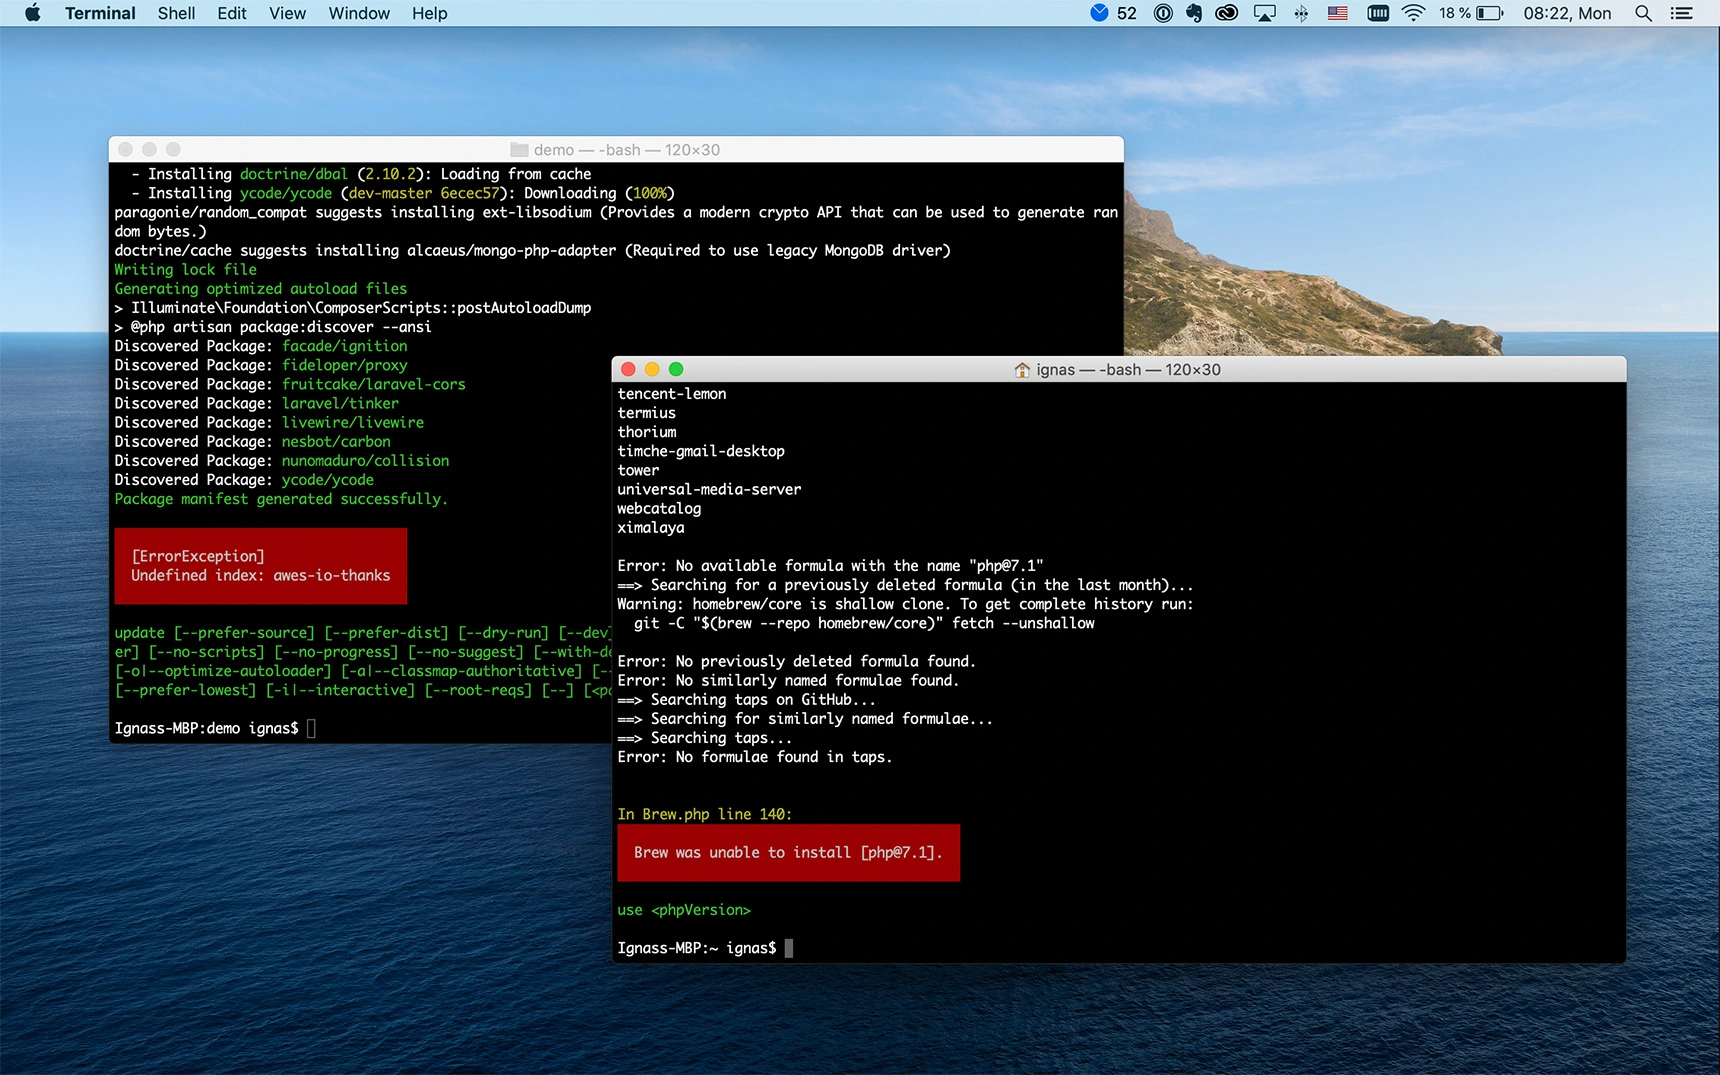Click 'Brew was unable to install [php@7.1].' message
The width and height of the screenshot is (1720, 1075).
click(788, 853)
